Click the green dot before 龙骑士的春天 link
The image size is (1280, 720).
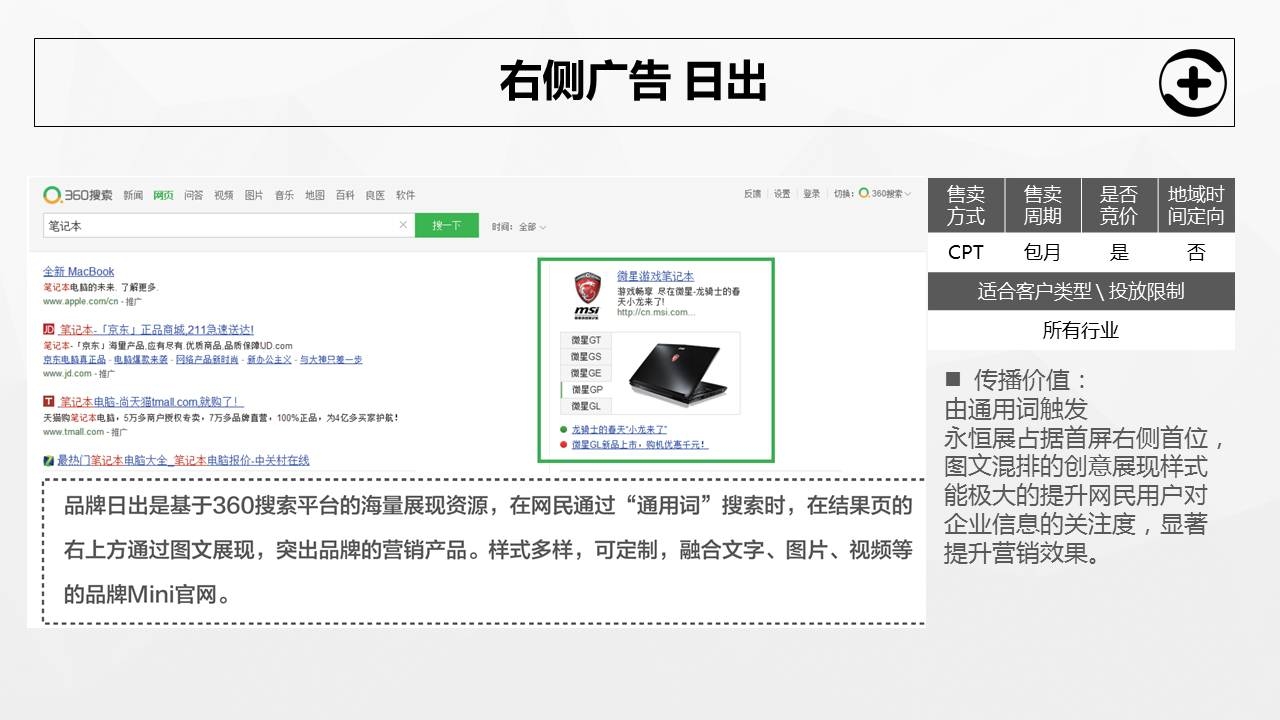(564, 429)
